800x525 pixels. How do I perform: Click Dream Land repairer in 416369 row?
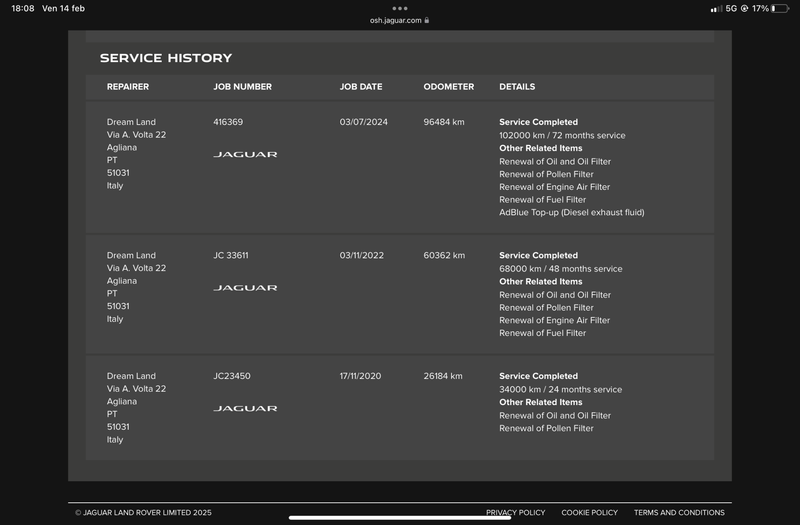131,122
